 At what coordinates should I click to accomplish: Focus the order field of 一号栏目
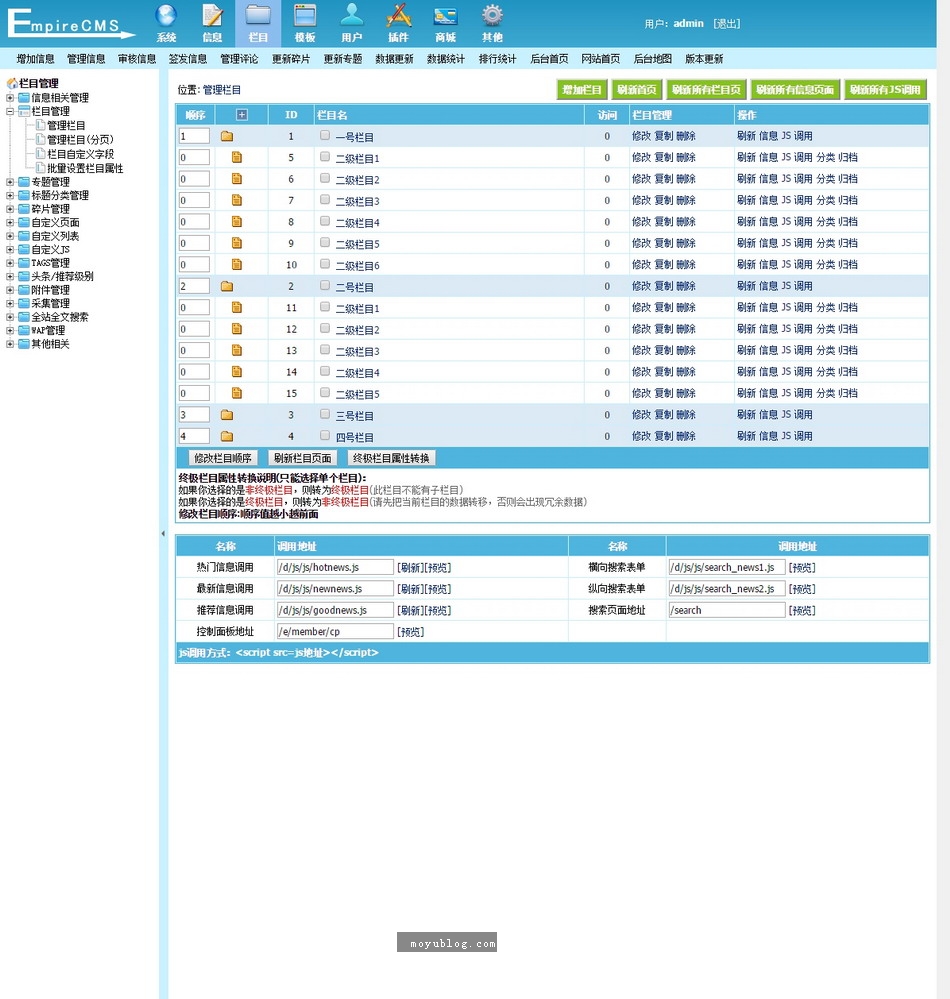[194, 136]
